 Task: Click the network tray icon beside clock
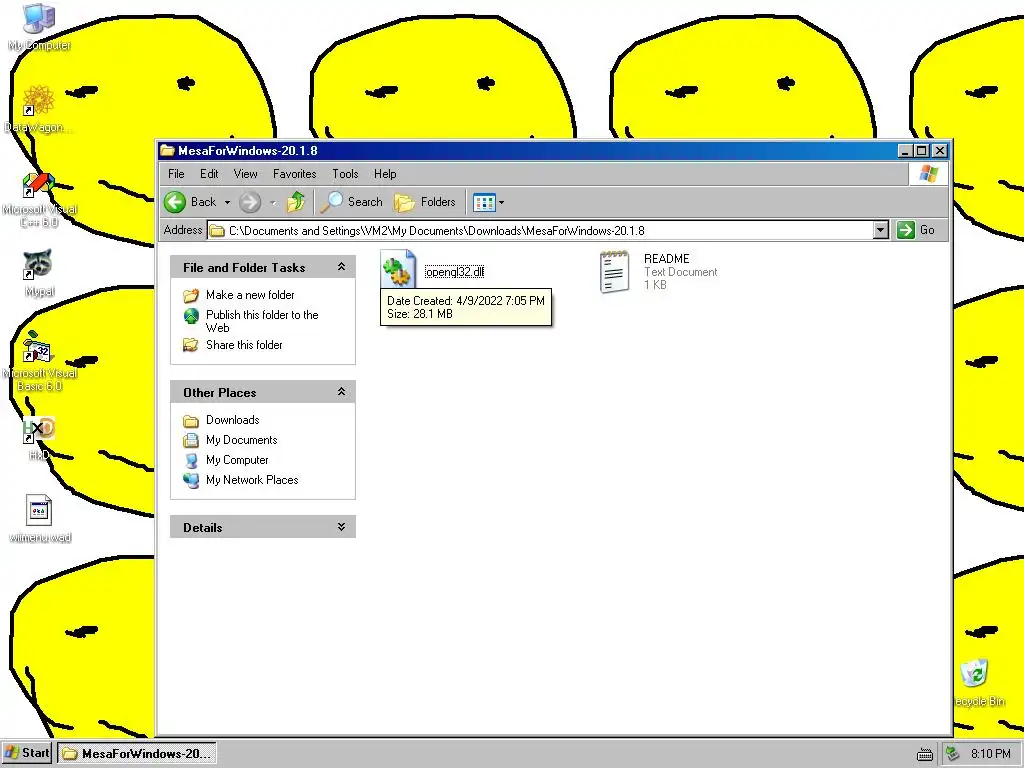(x=953, y=754)
